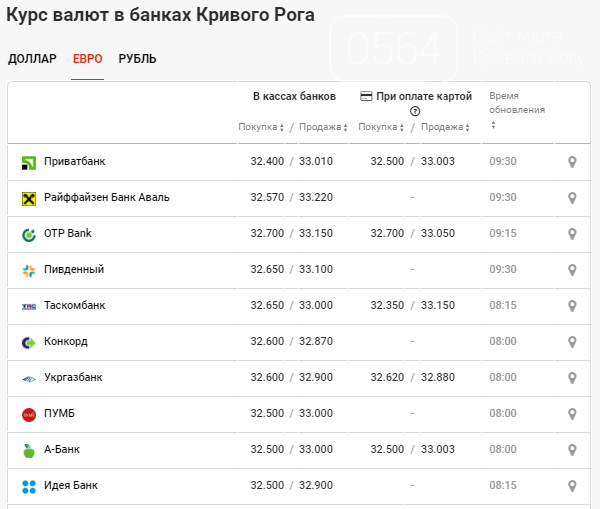600x509 pixels.
Task: Switch to the РУБЛЬ tab
Action: pyautogui.click(x=137, y=59)
